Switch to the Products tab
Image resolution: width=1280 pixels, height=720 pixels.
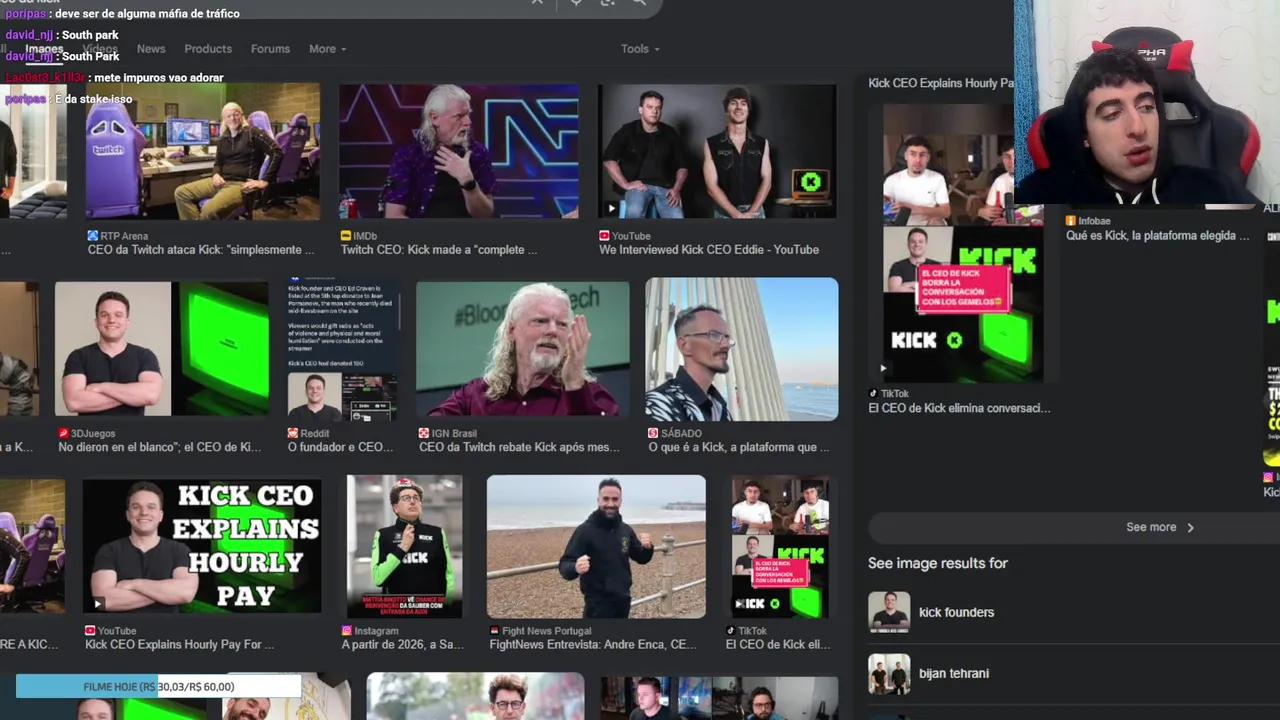click(208, 49)
